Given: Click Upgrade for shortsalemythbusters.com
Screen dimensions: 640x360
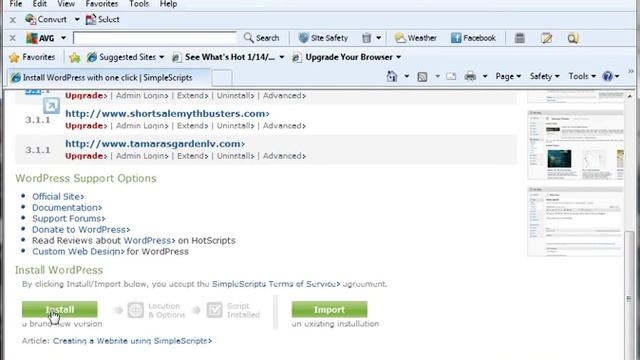Looking at the screenshot, I should pos(86,126).
